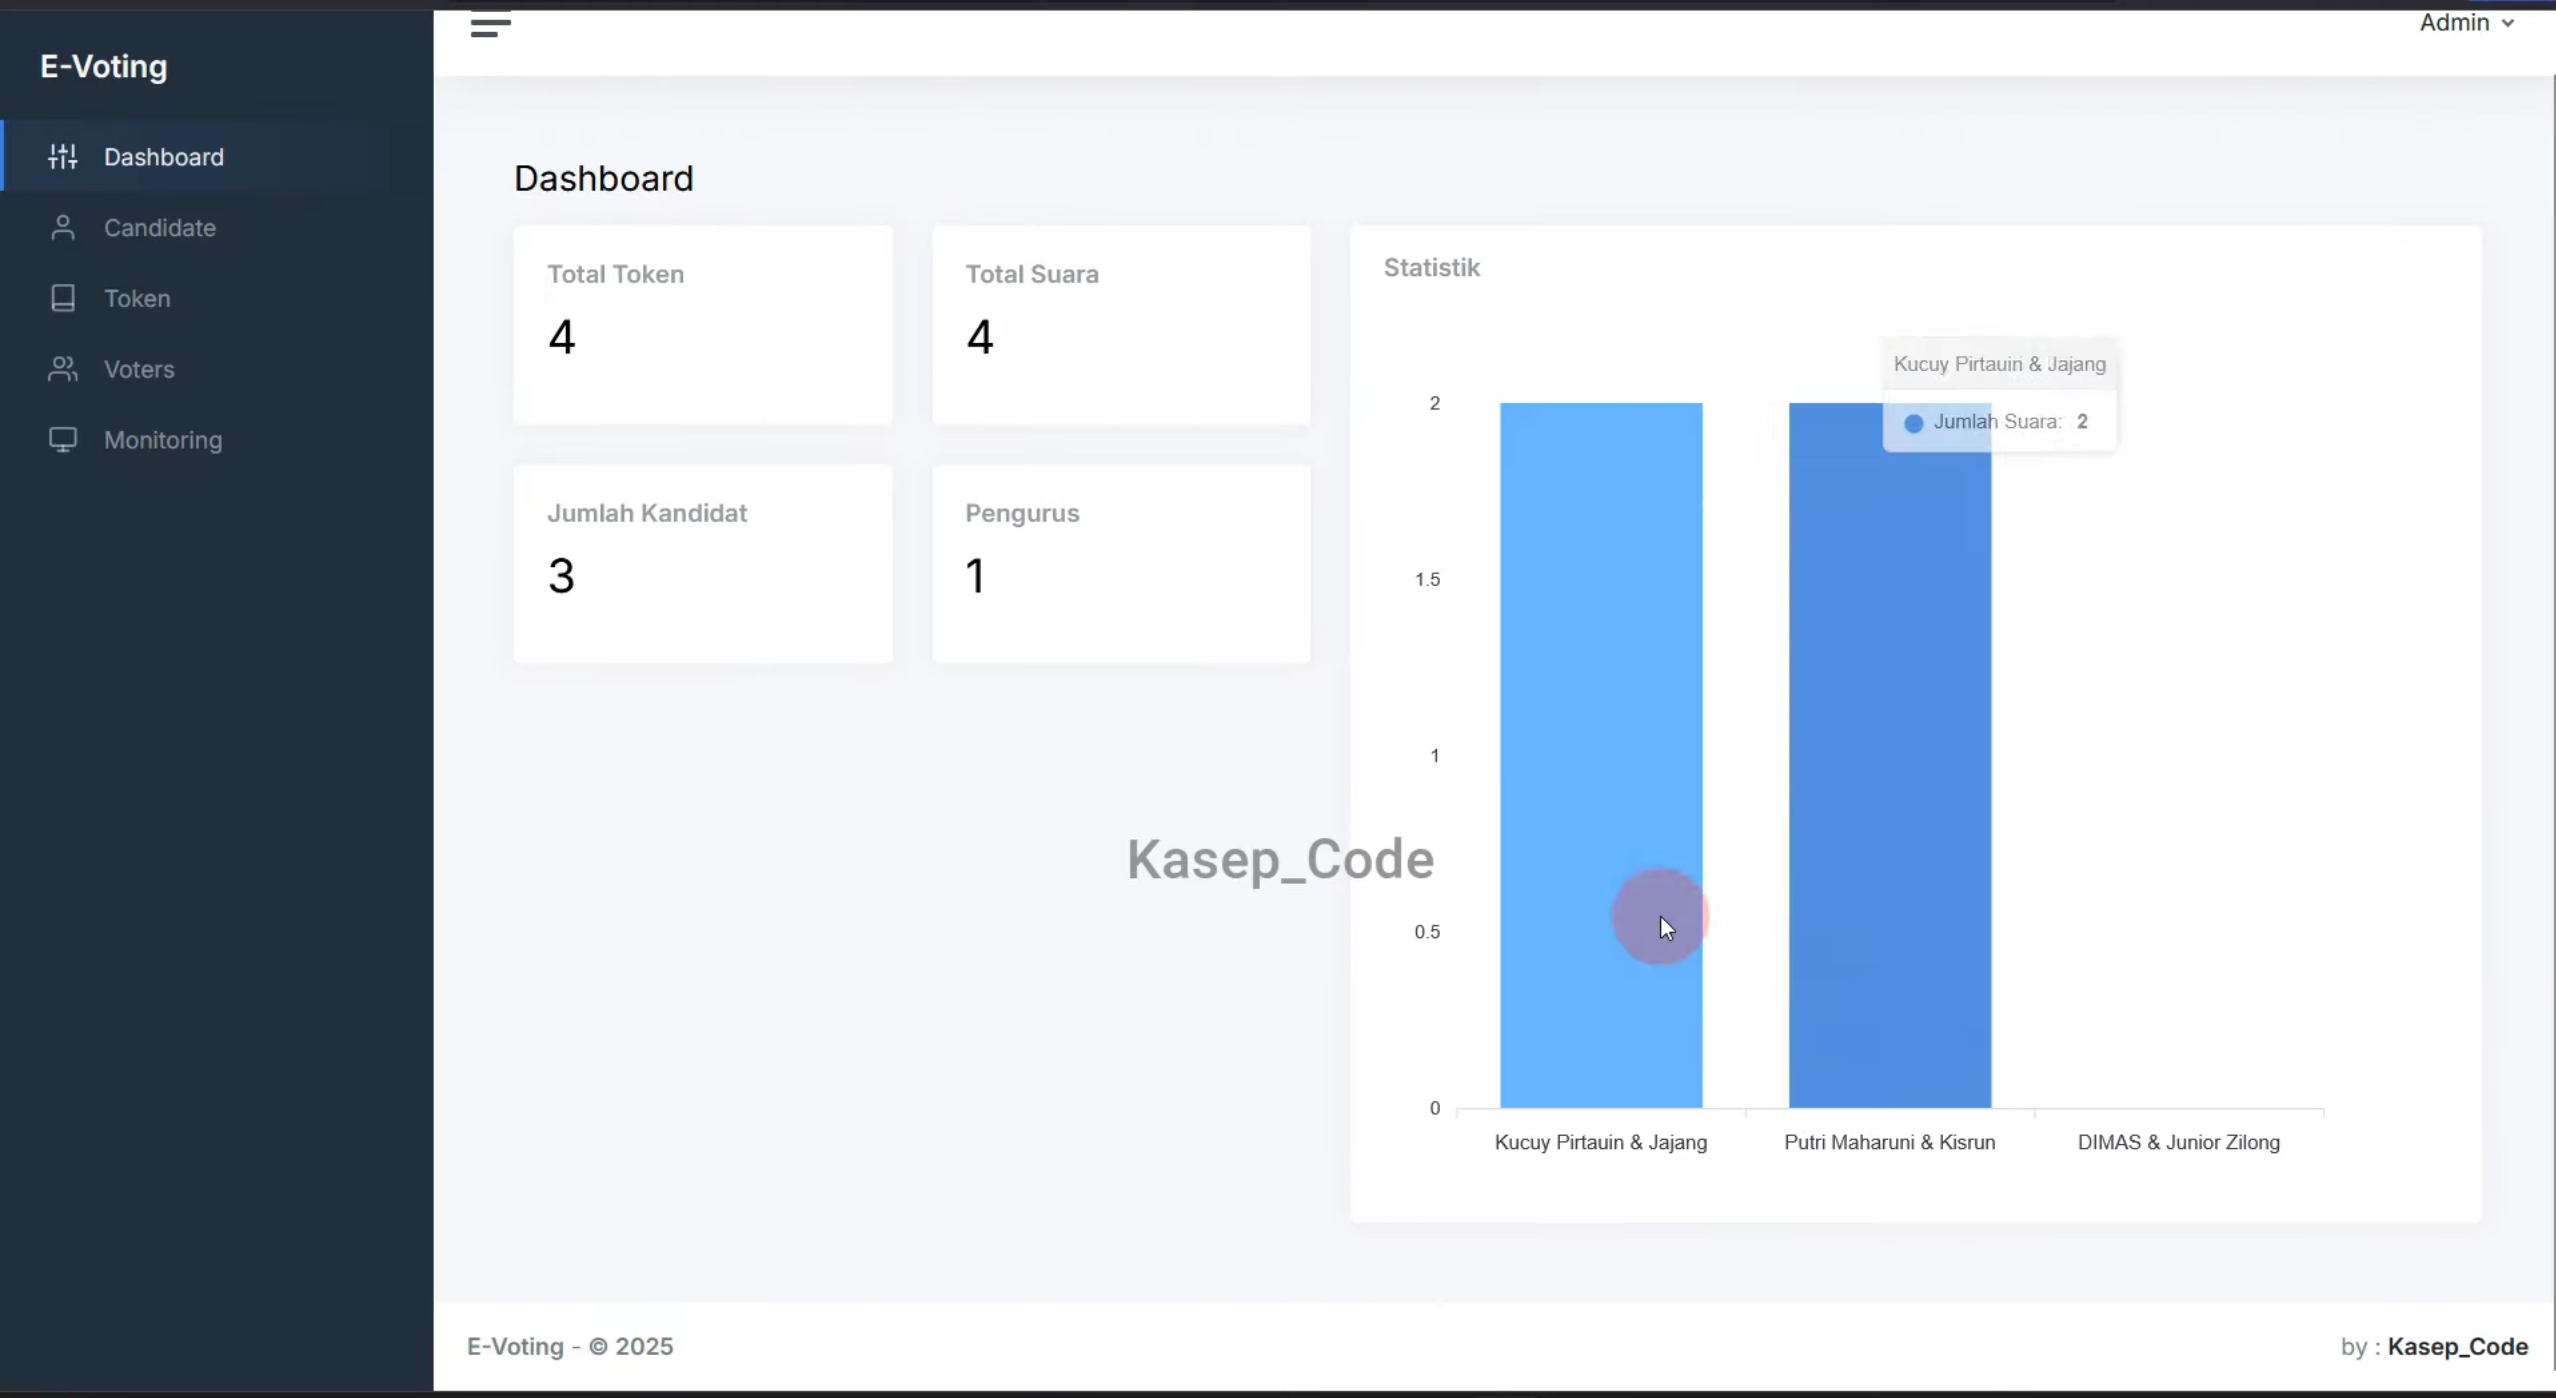Click the Jumlah Kandidat card

coord(703,564)
